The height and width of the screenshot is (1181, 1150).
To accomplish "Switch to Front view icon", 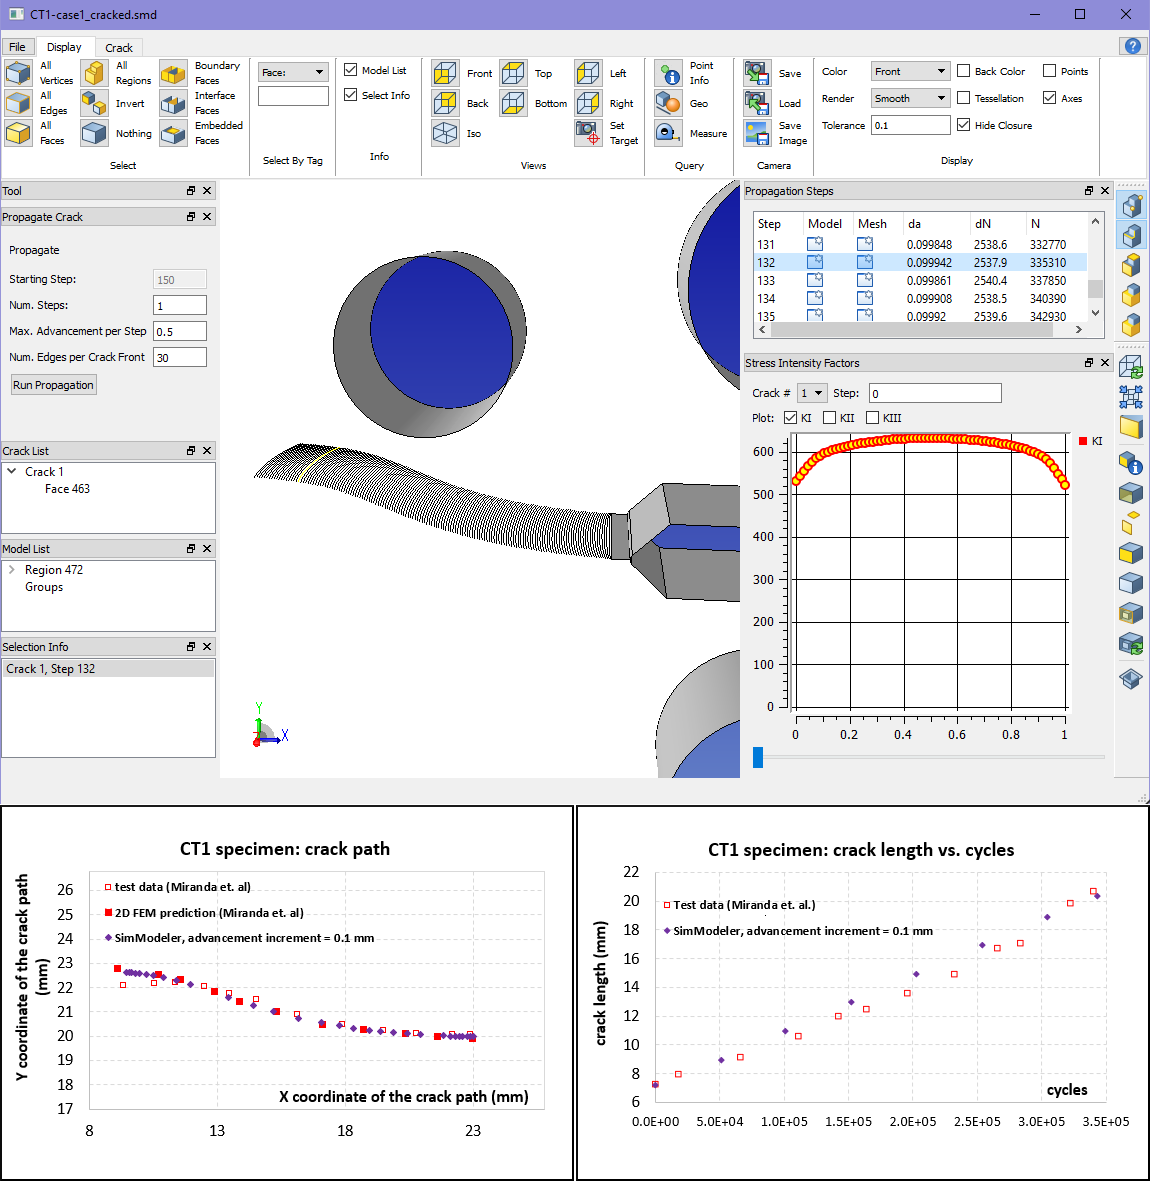I will coord(445,73).
